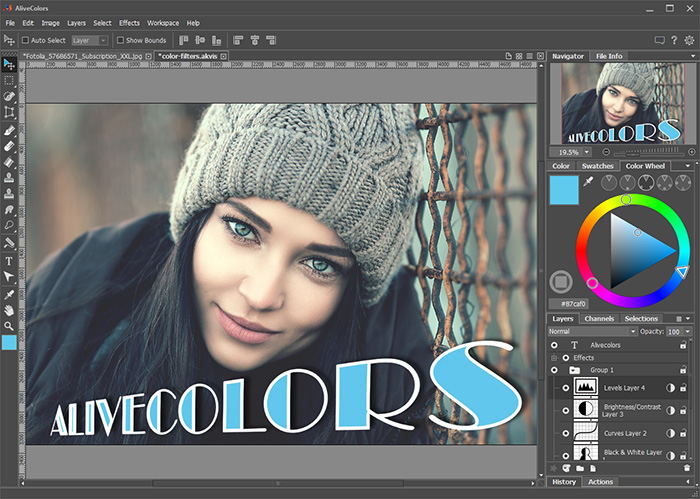The image size is (700, 499).
Task: Collapse the Effects tree expander
Action: (554, 358)
